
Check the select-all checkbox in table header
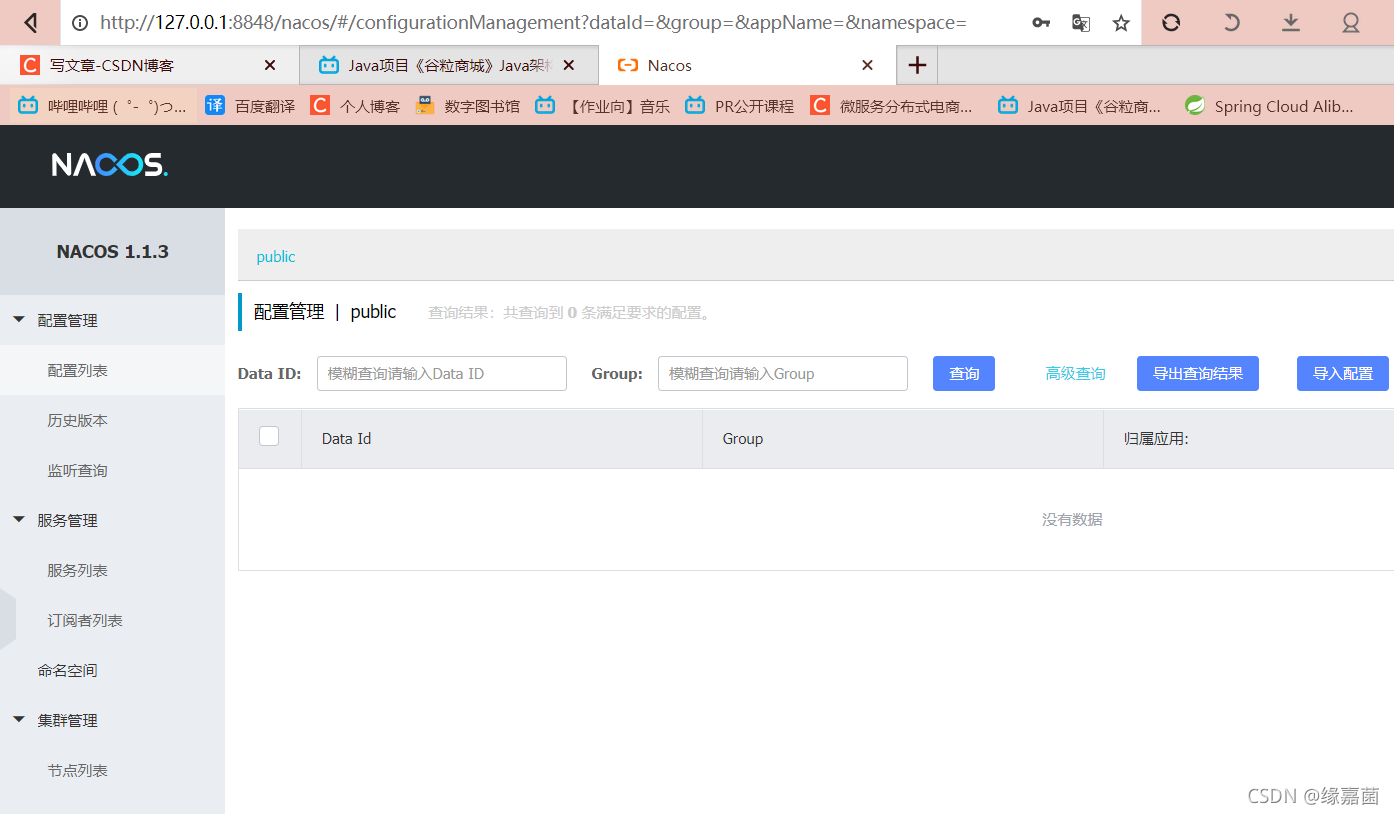268,436
